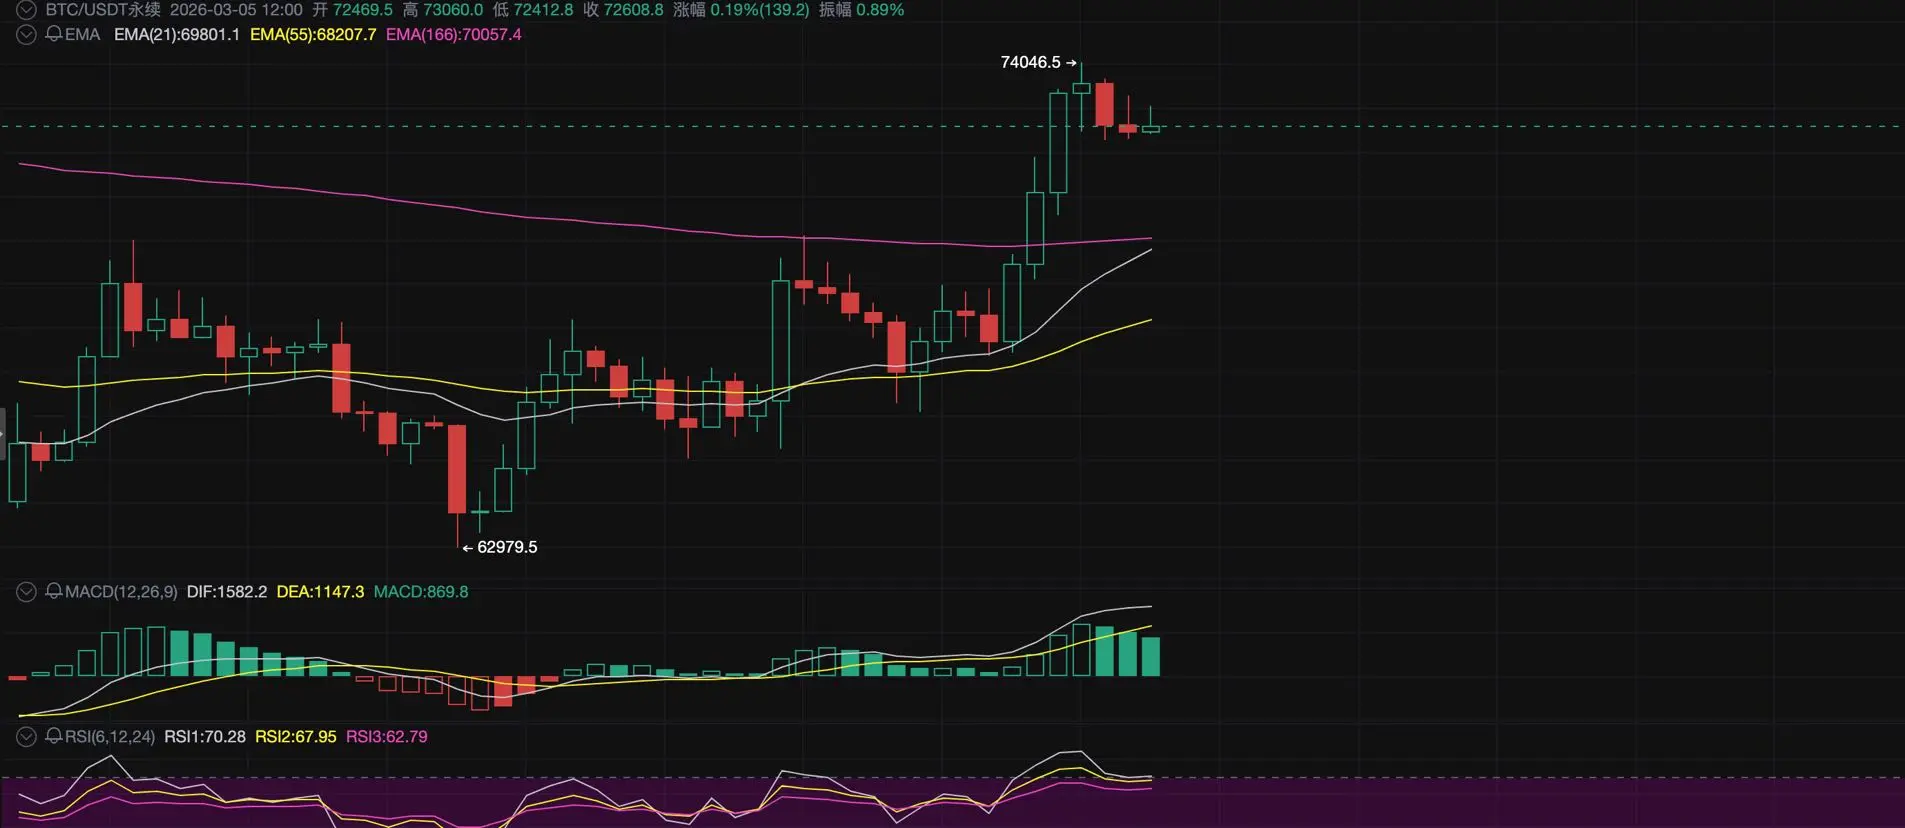Click the yellow RSI2:67.95 value
The image size is (1905, 828).
[296, 737]
